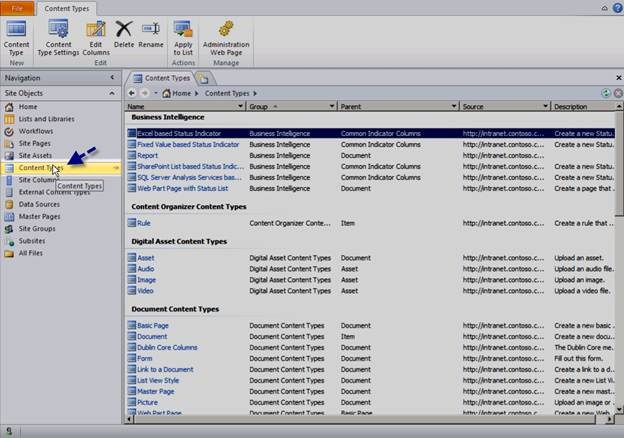Click the Edit Columns ribbon icon

pyautogui.click(x=96, y=38)
